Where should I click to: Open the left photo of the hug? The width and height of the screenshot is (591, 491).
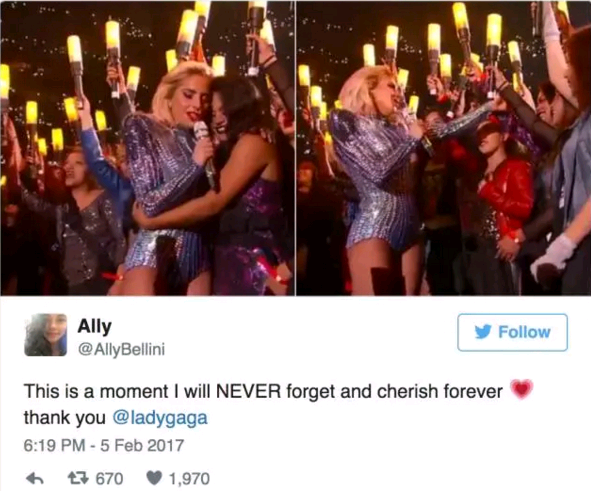click(147, 148)
